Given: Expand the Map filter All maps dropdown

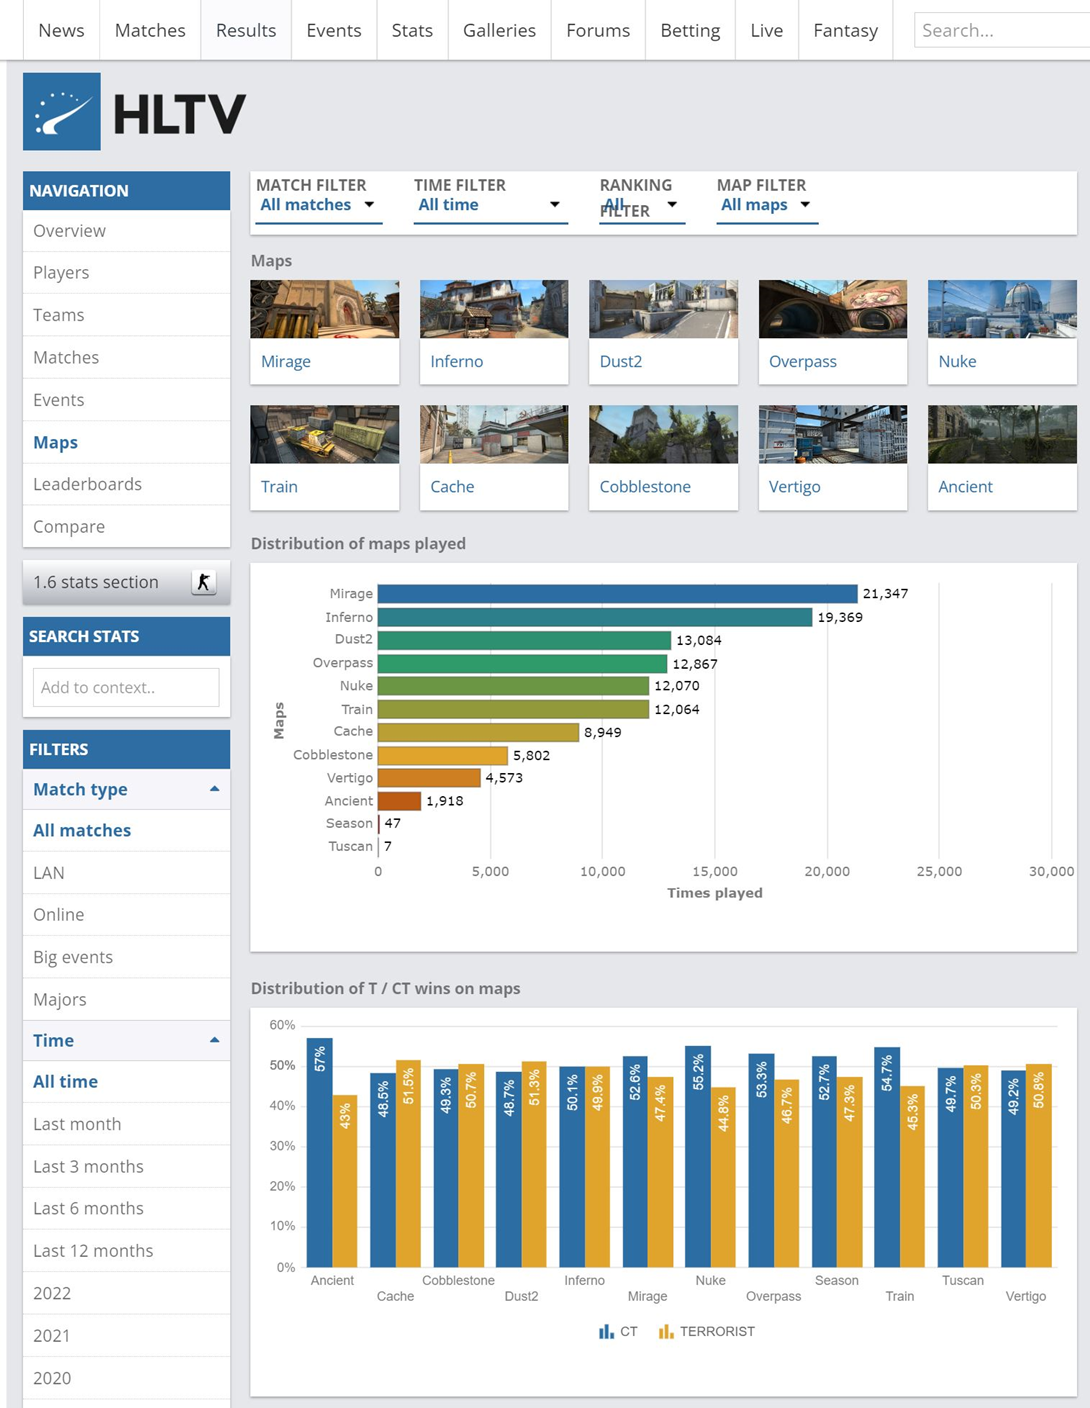Looking at the screenshot, I should 767,205.
